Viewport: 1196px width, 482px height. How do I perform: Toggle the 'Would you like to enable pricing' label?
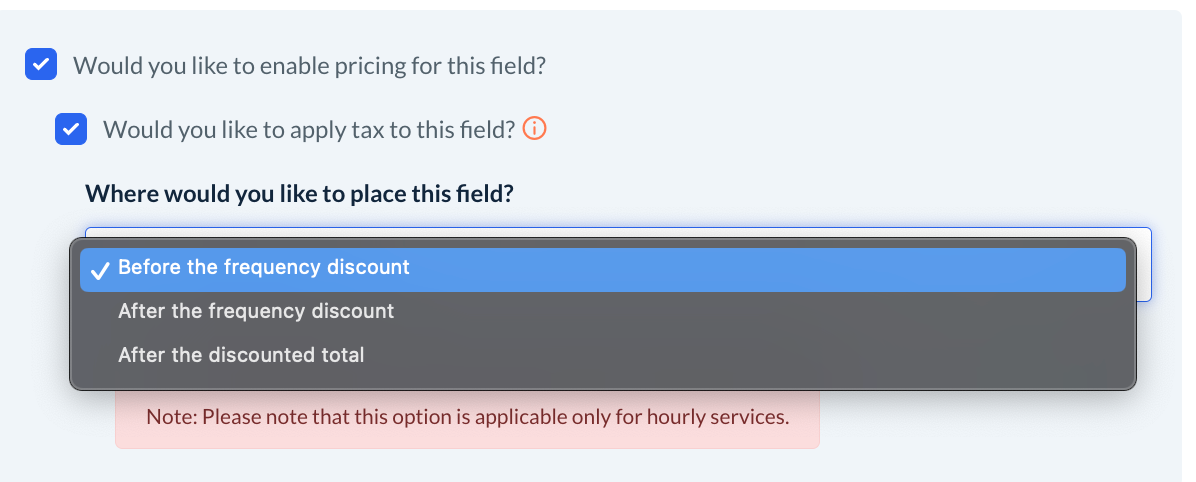309,67
